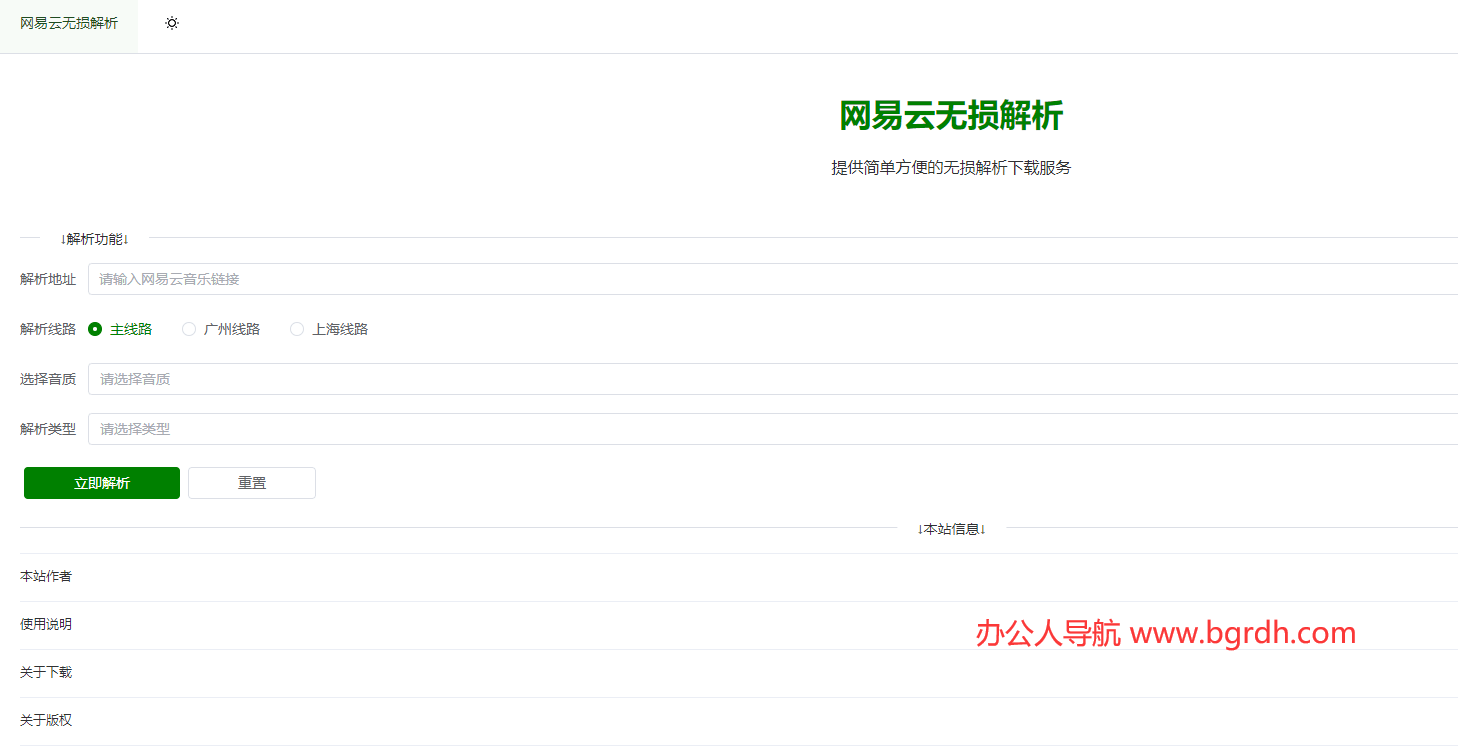
Task: Click the 解析线路 field label
Action: point(48,329)
